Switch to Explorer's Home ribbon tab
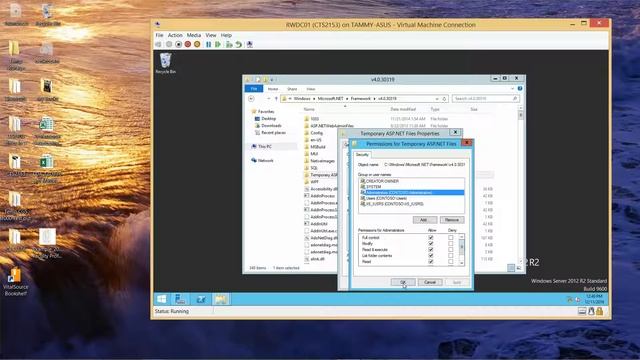 273,89
